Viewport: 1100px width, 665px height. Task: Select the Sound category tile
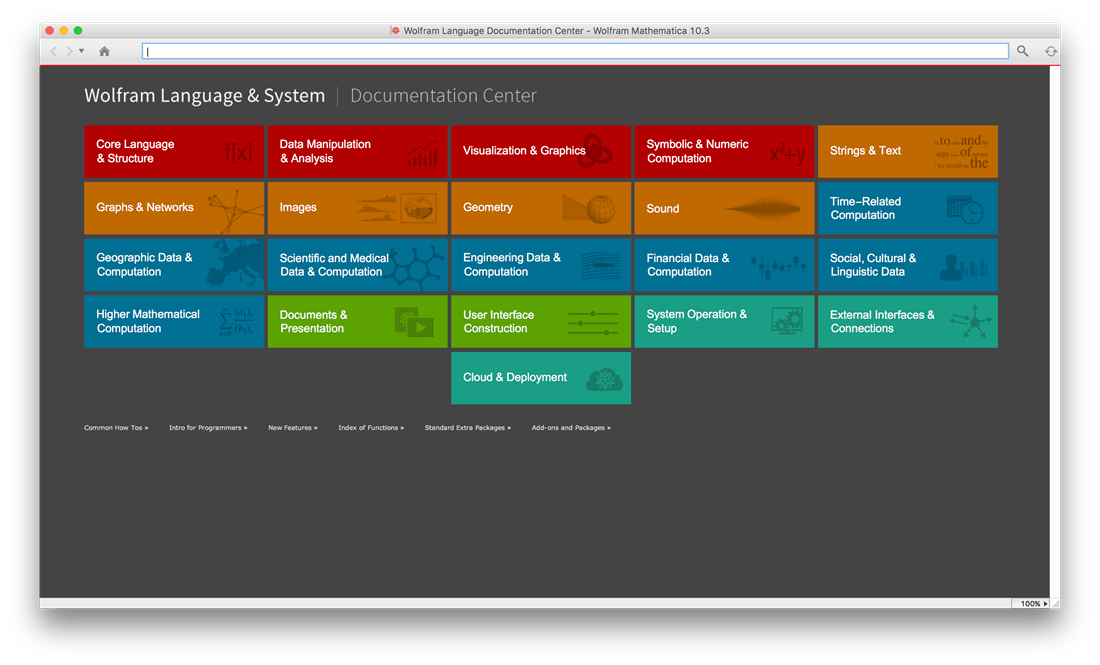pos(724,208)
